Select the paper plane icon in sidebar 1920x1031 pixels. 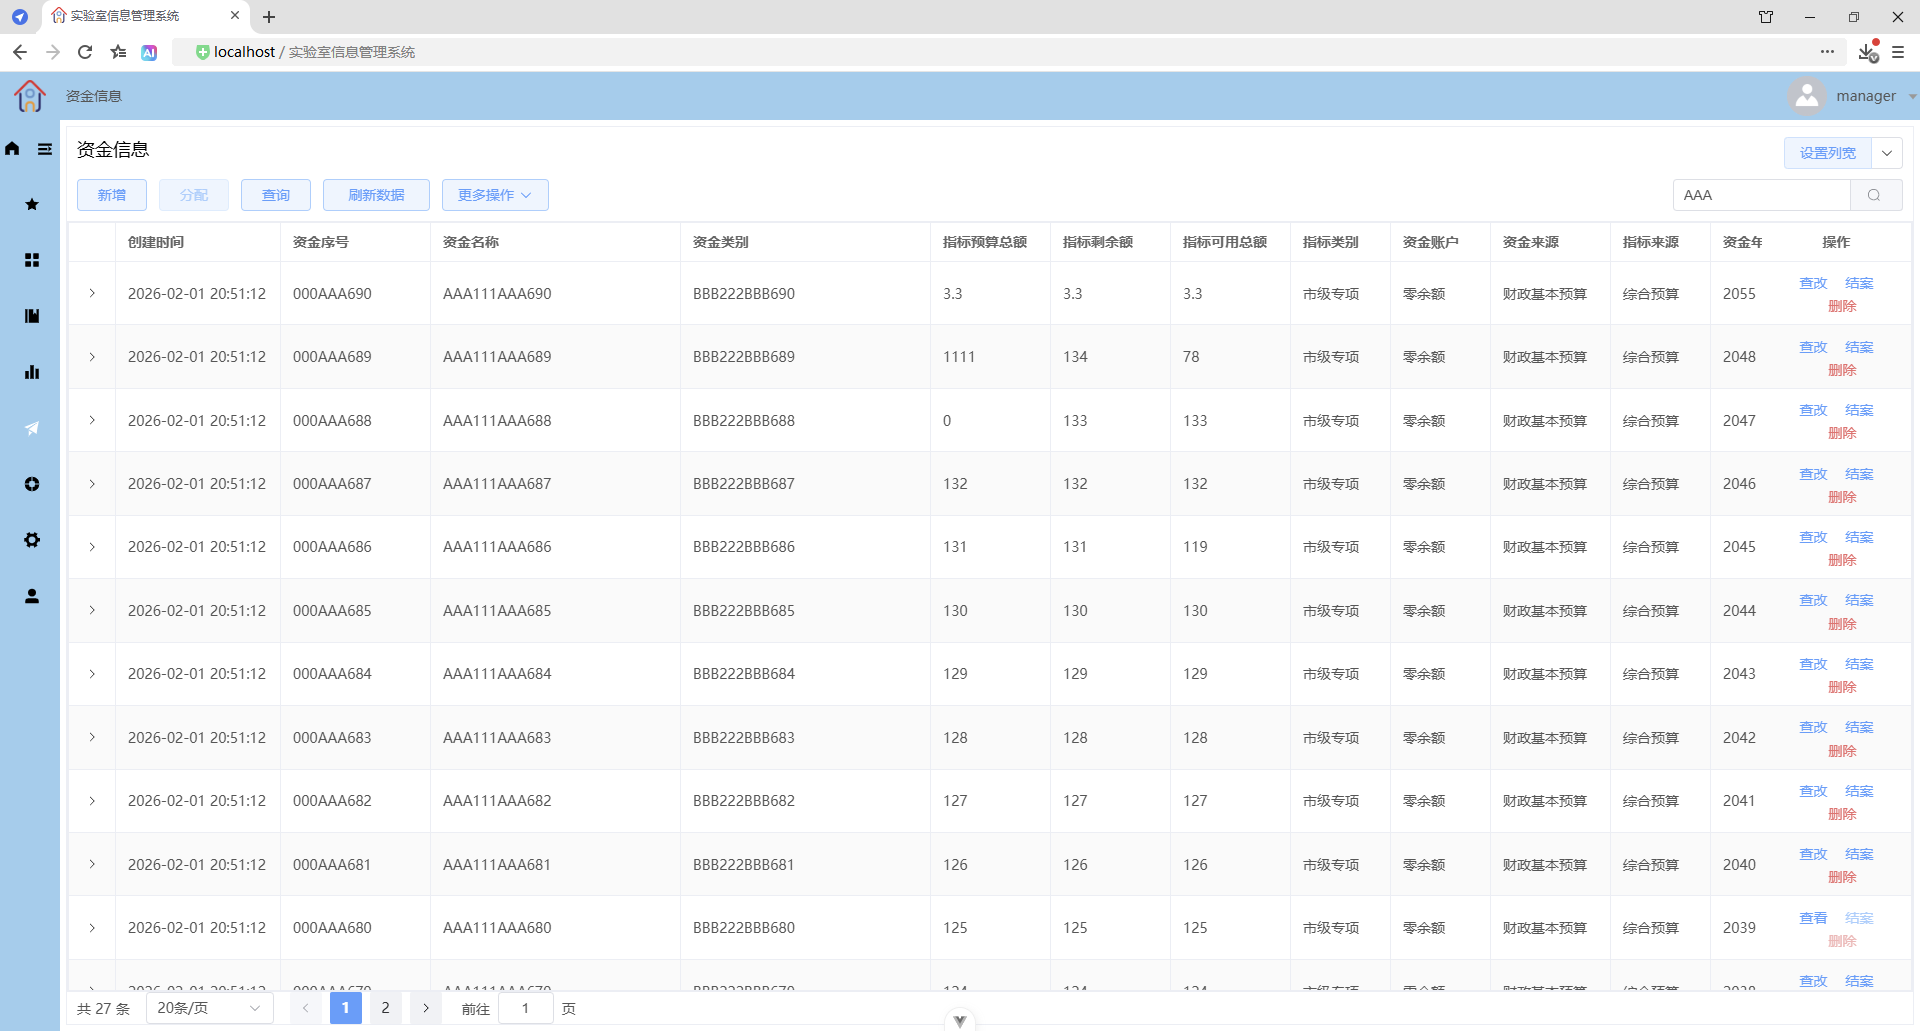[32, 428]
